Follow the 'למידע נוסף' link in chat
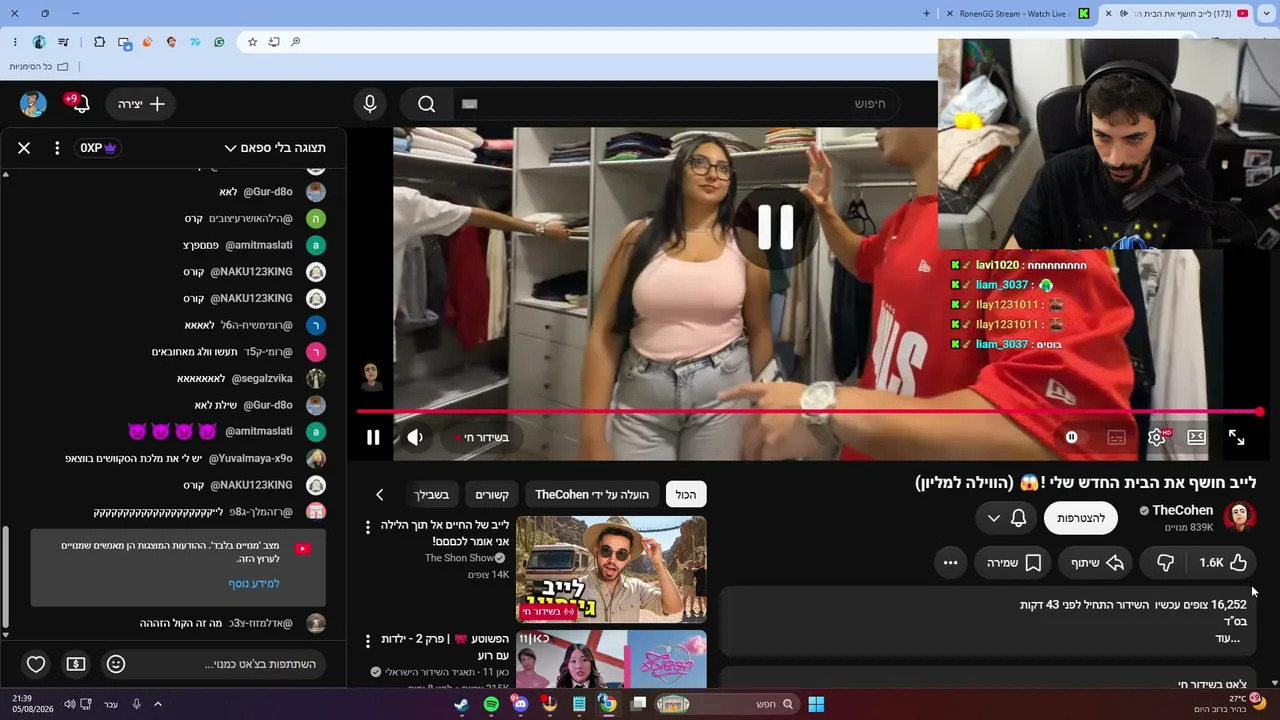 click(x=254, y=583)
